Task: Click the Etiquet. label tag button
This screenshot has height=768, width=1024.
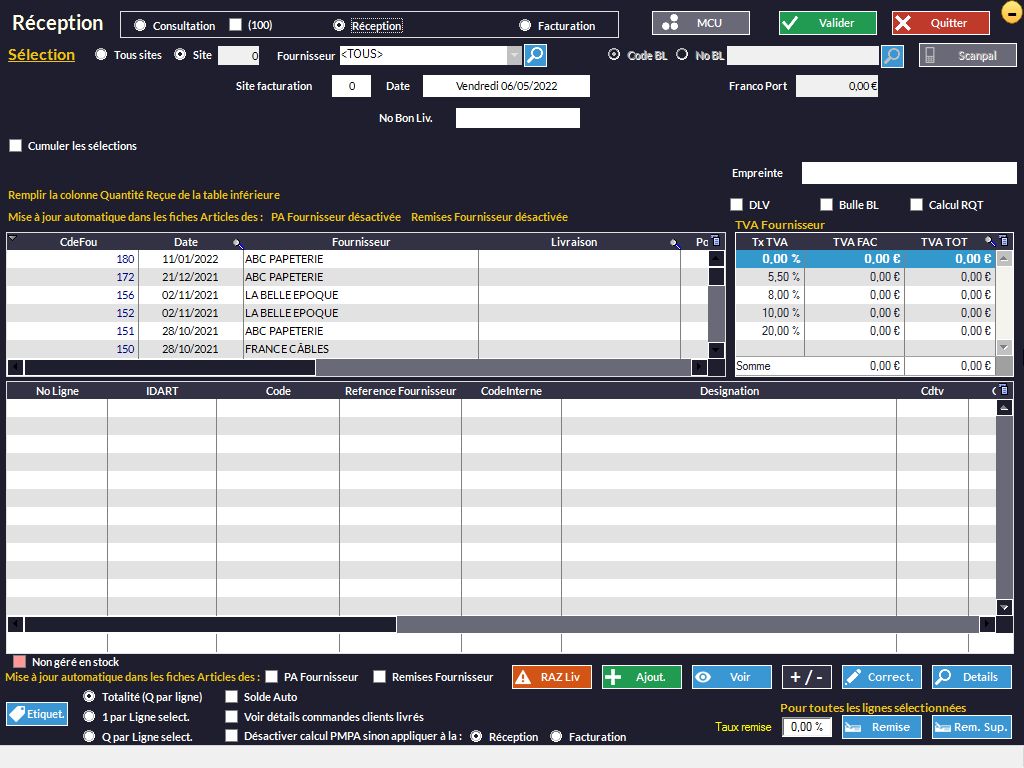Action: click(x=37, y=714)
